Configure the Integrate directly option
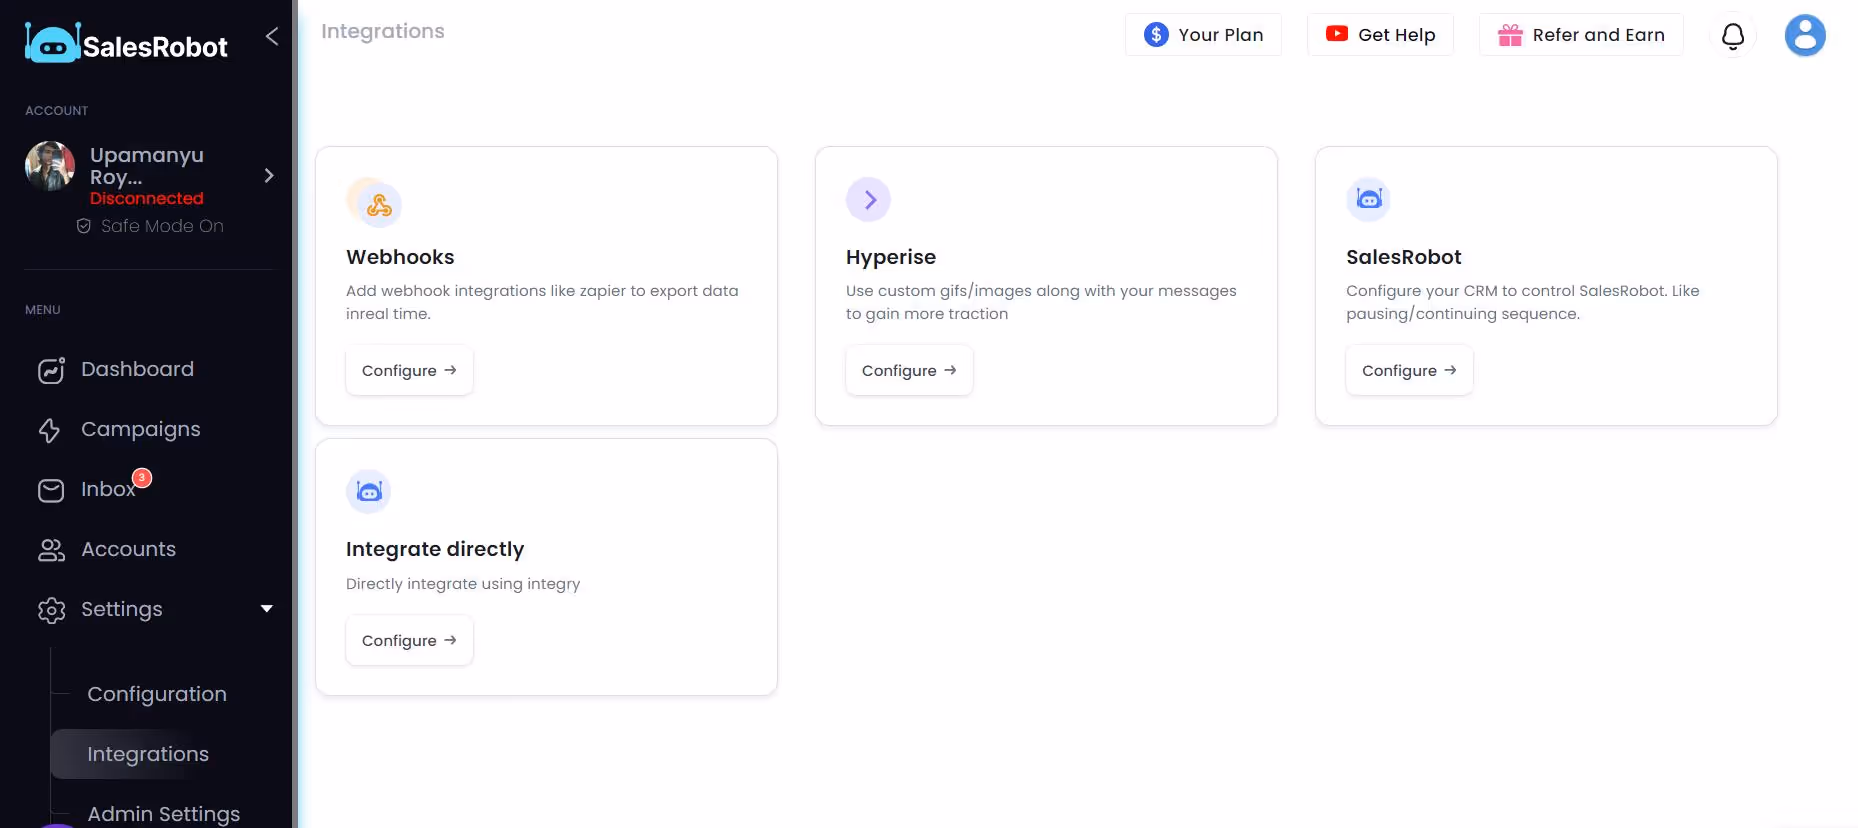 click(409, 640)
